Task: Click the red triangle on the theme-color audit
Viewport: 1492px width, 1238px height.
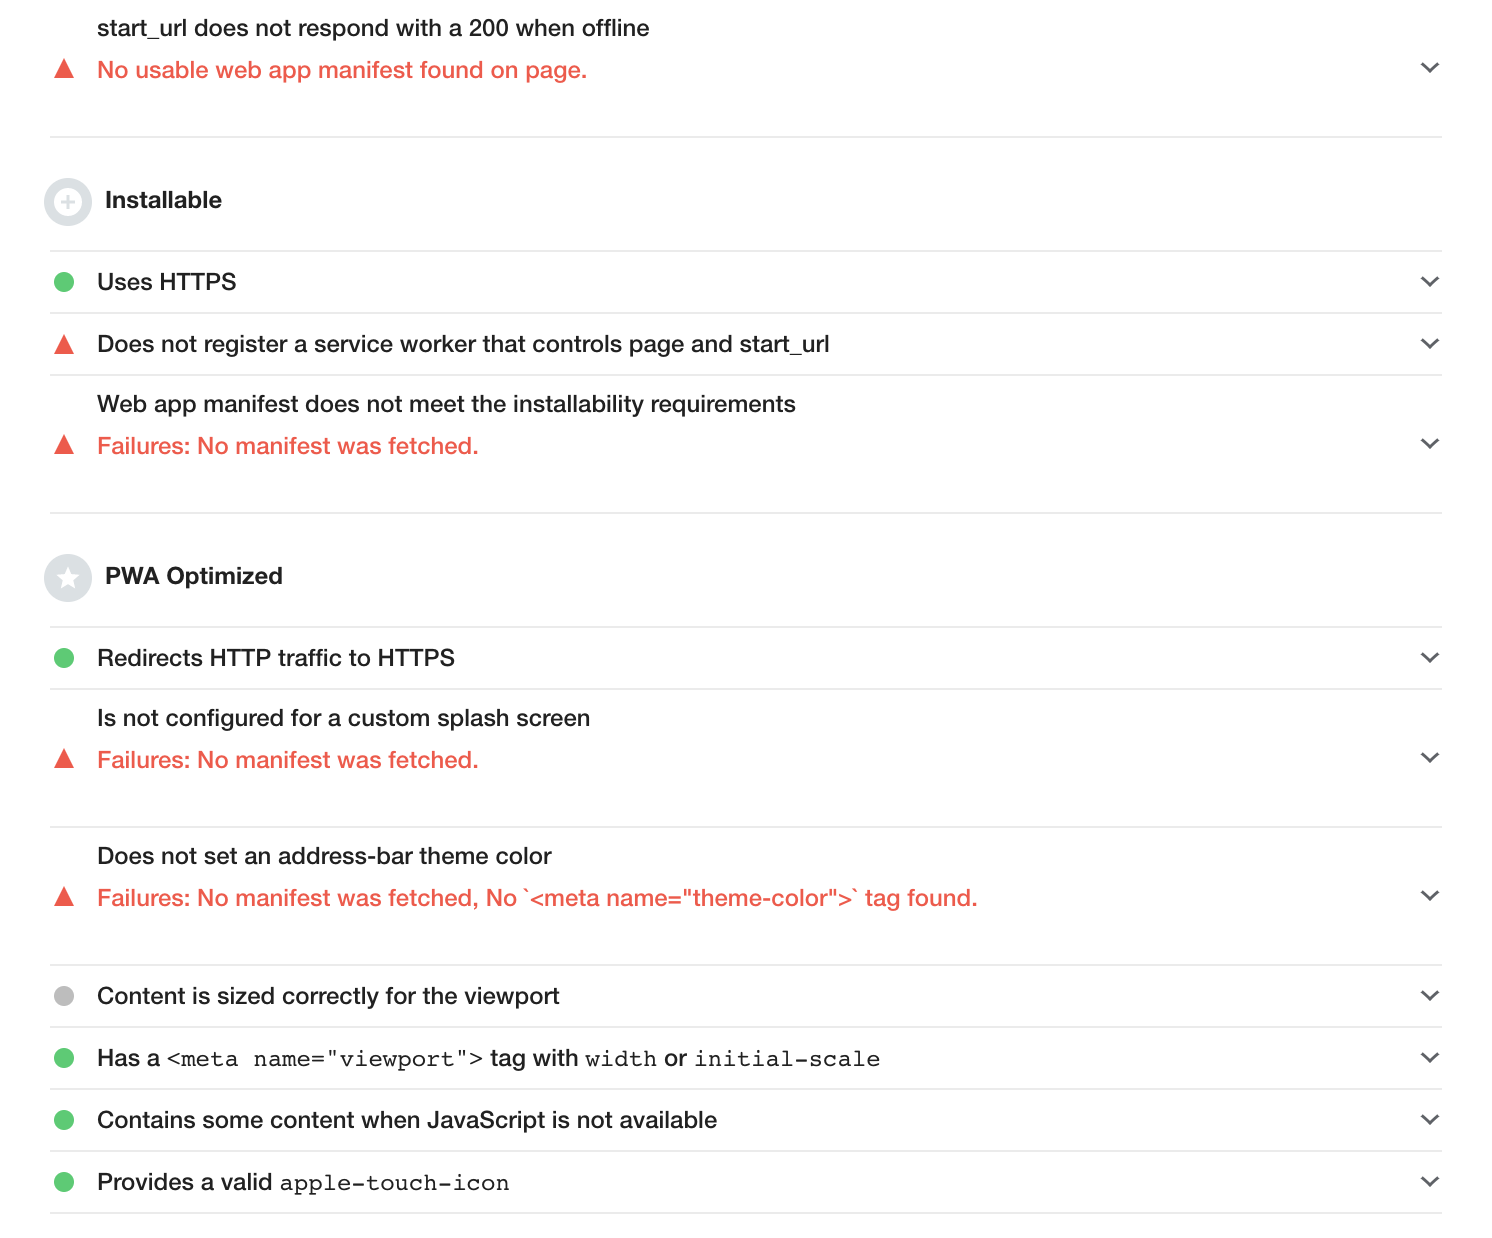Action: [x=64, y=896]
